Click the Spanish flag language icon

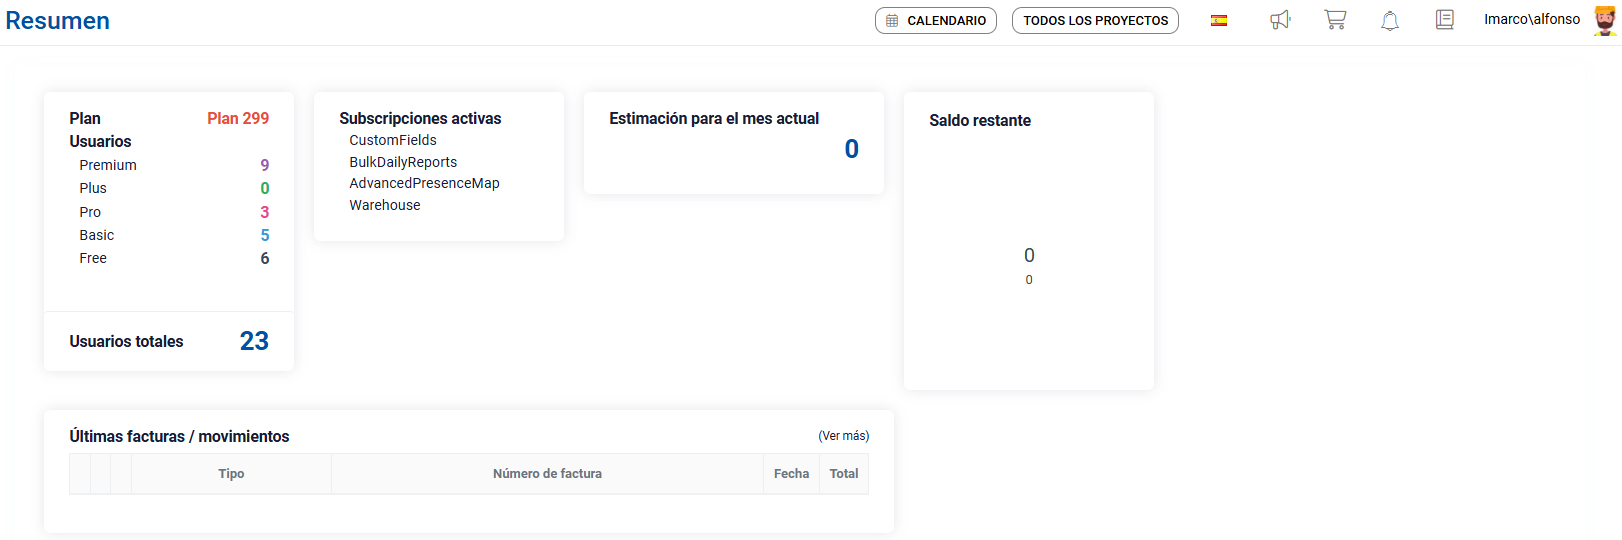pos(1219,20)
